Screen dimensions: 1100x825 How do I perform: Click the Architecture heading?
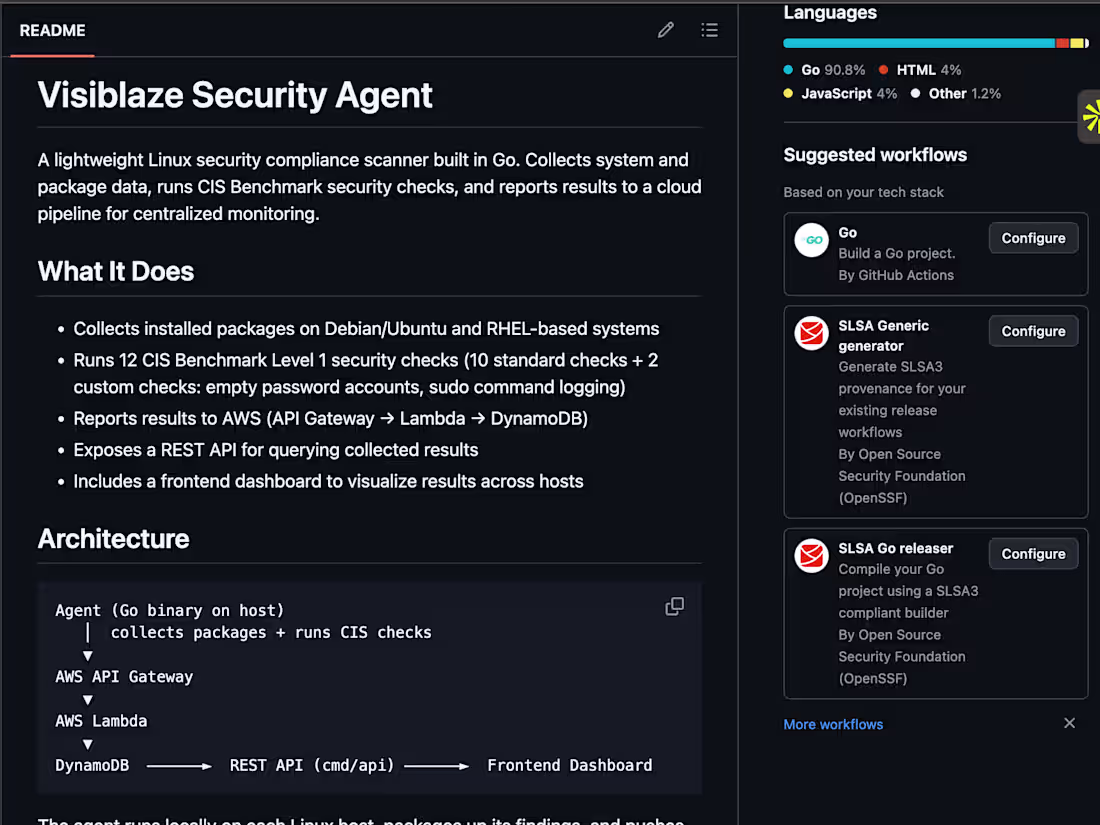tap(114, 539)
